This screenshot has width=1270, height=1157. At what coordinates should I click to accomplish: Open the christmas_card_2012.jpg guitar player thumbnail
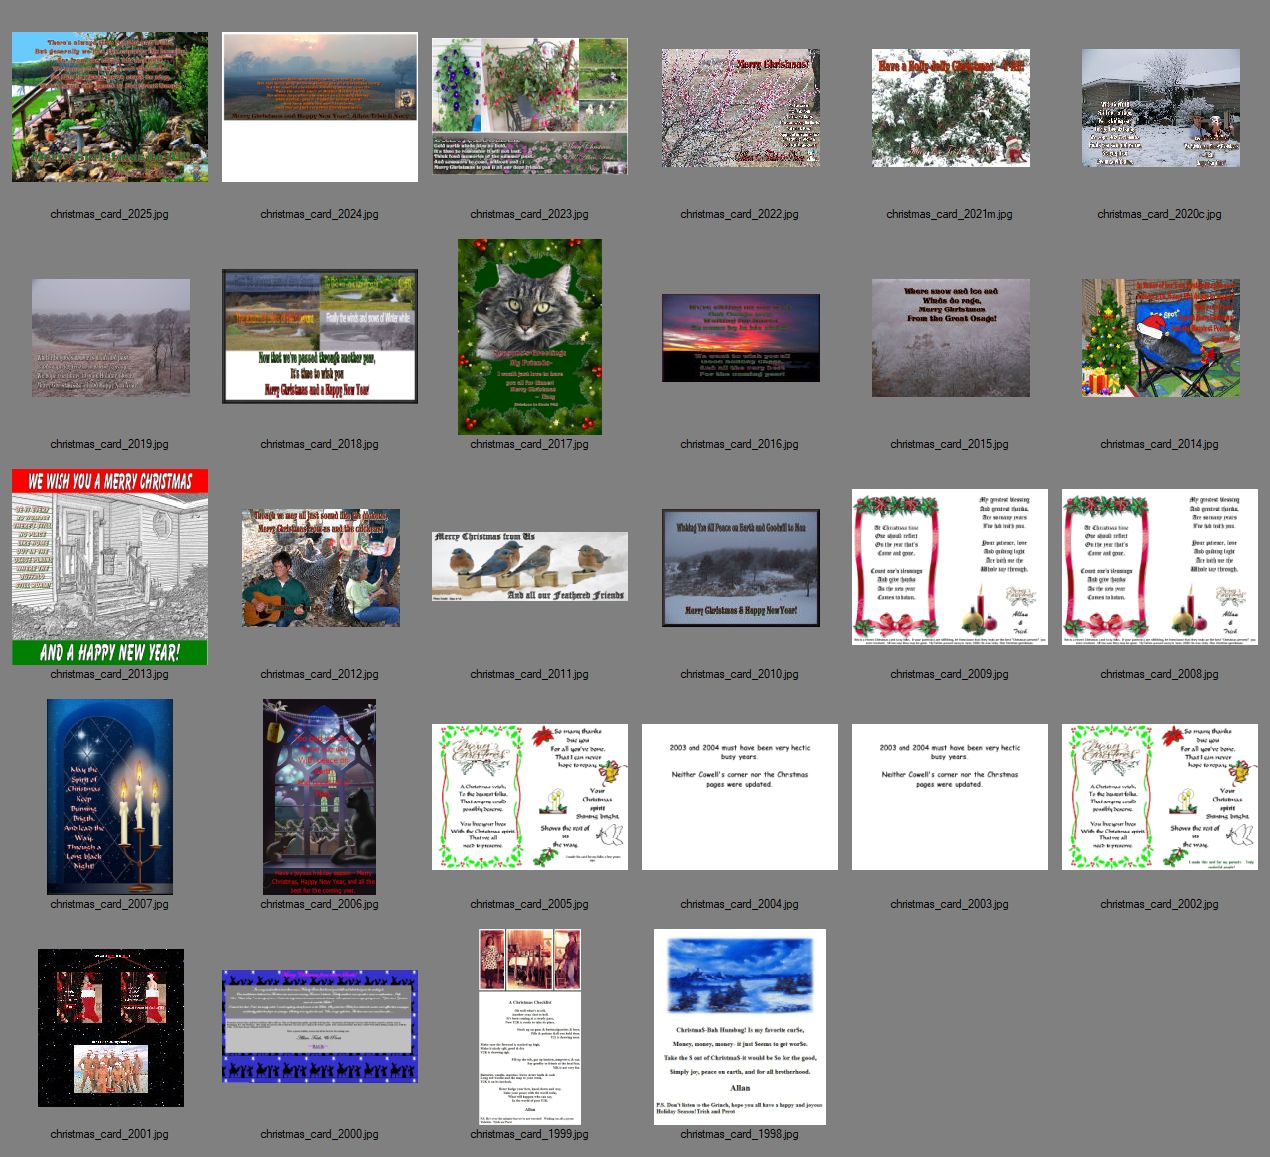(x=320, y=567)
